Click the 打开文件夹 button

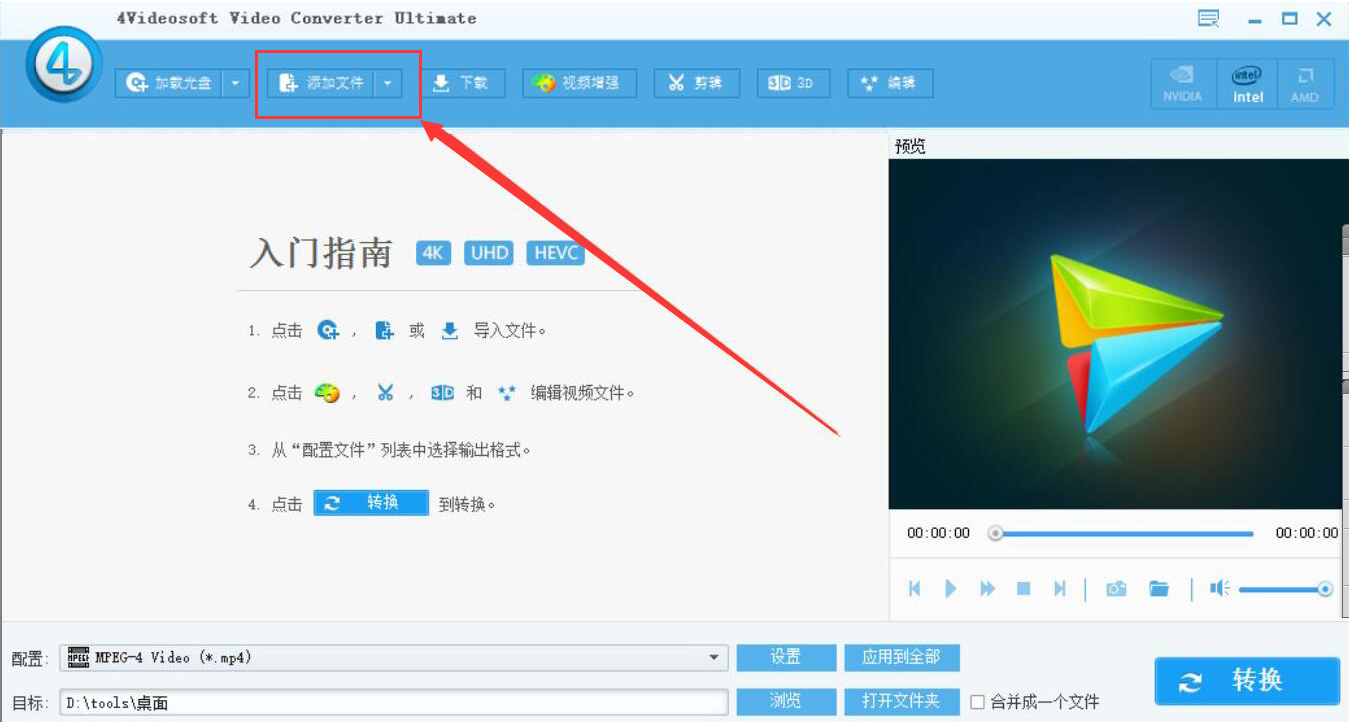pyautogui.click(x=901, y=702)
